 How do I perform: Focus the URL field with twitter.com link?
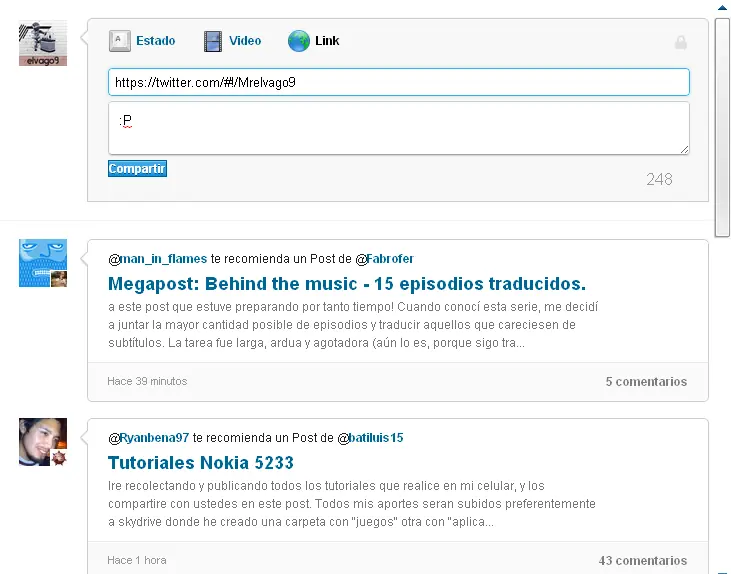[x=399, y=83]
